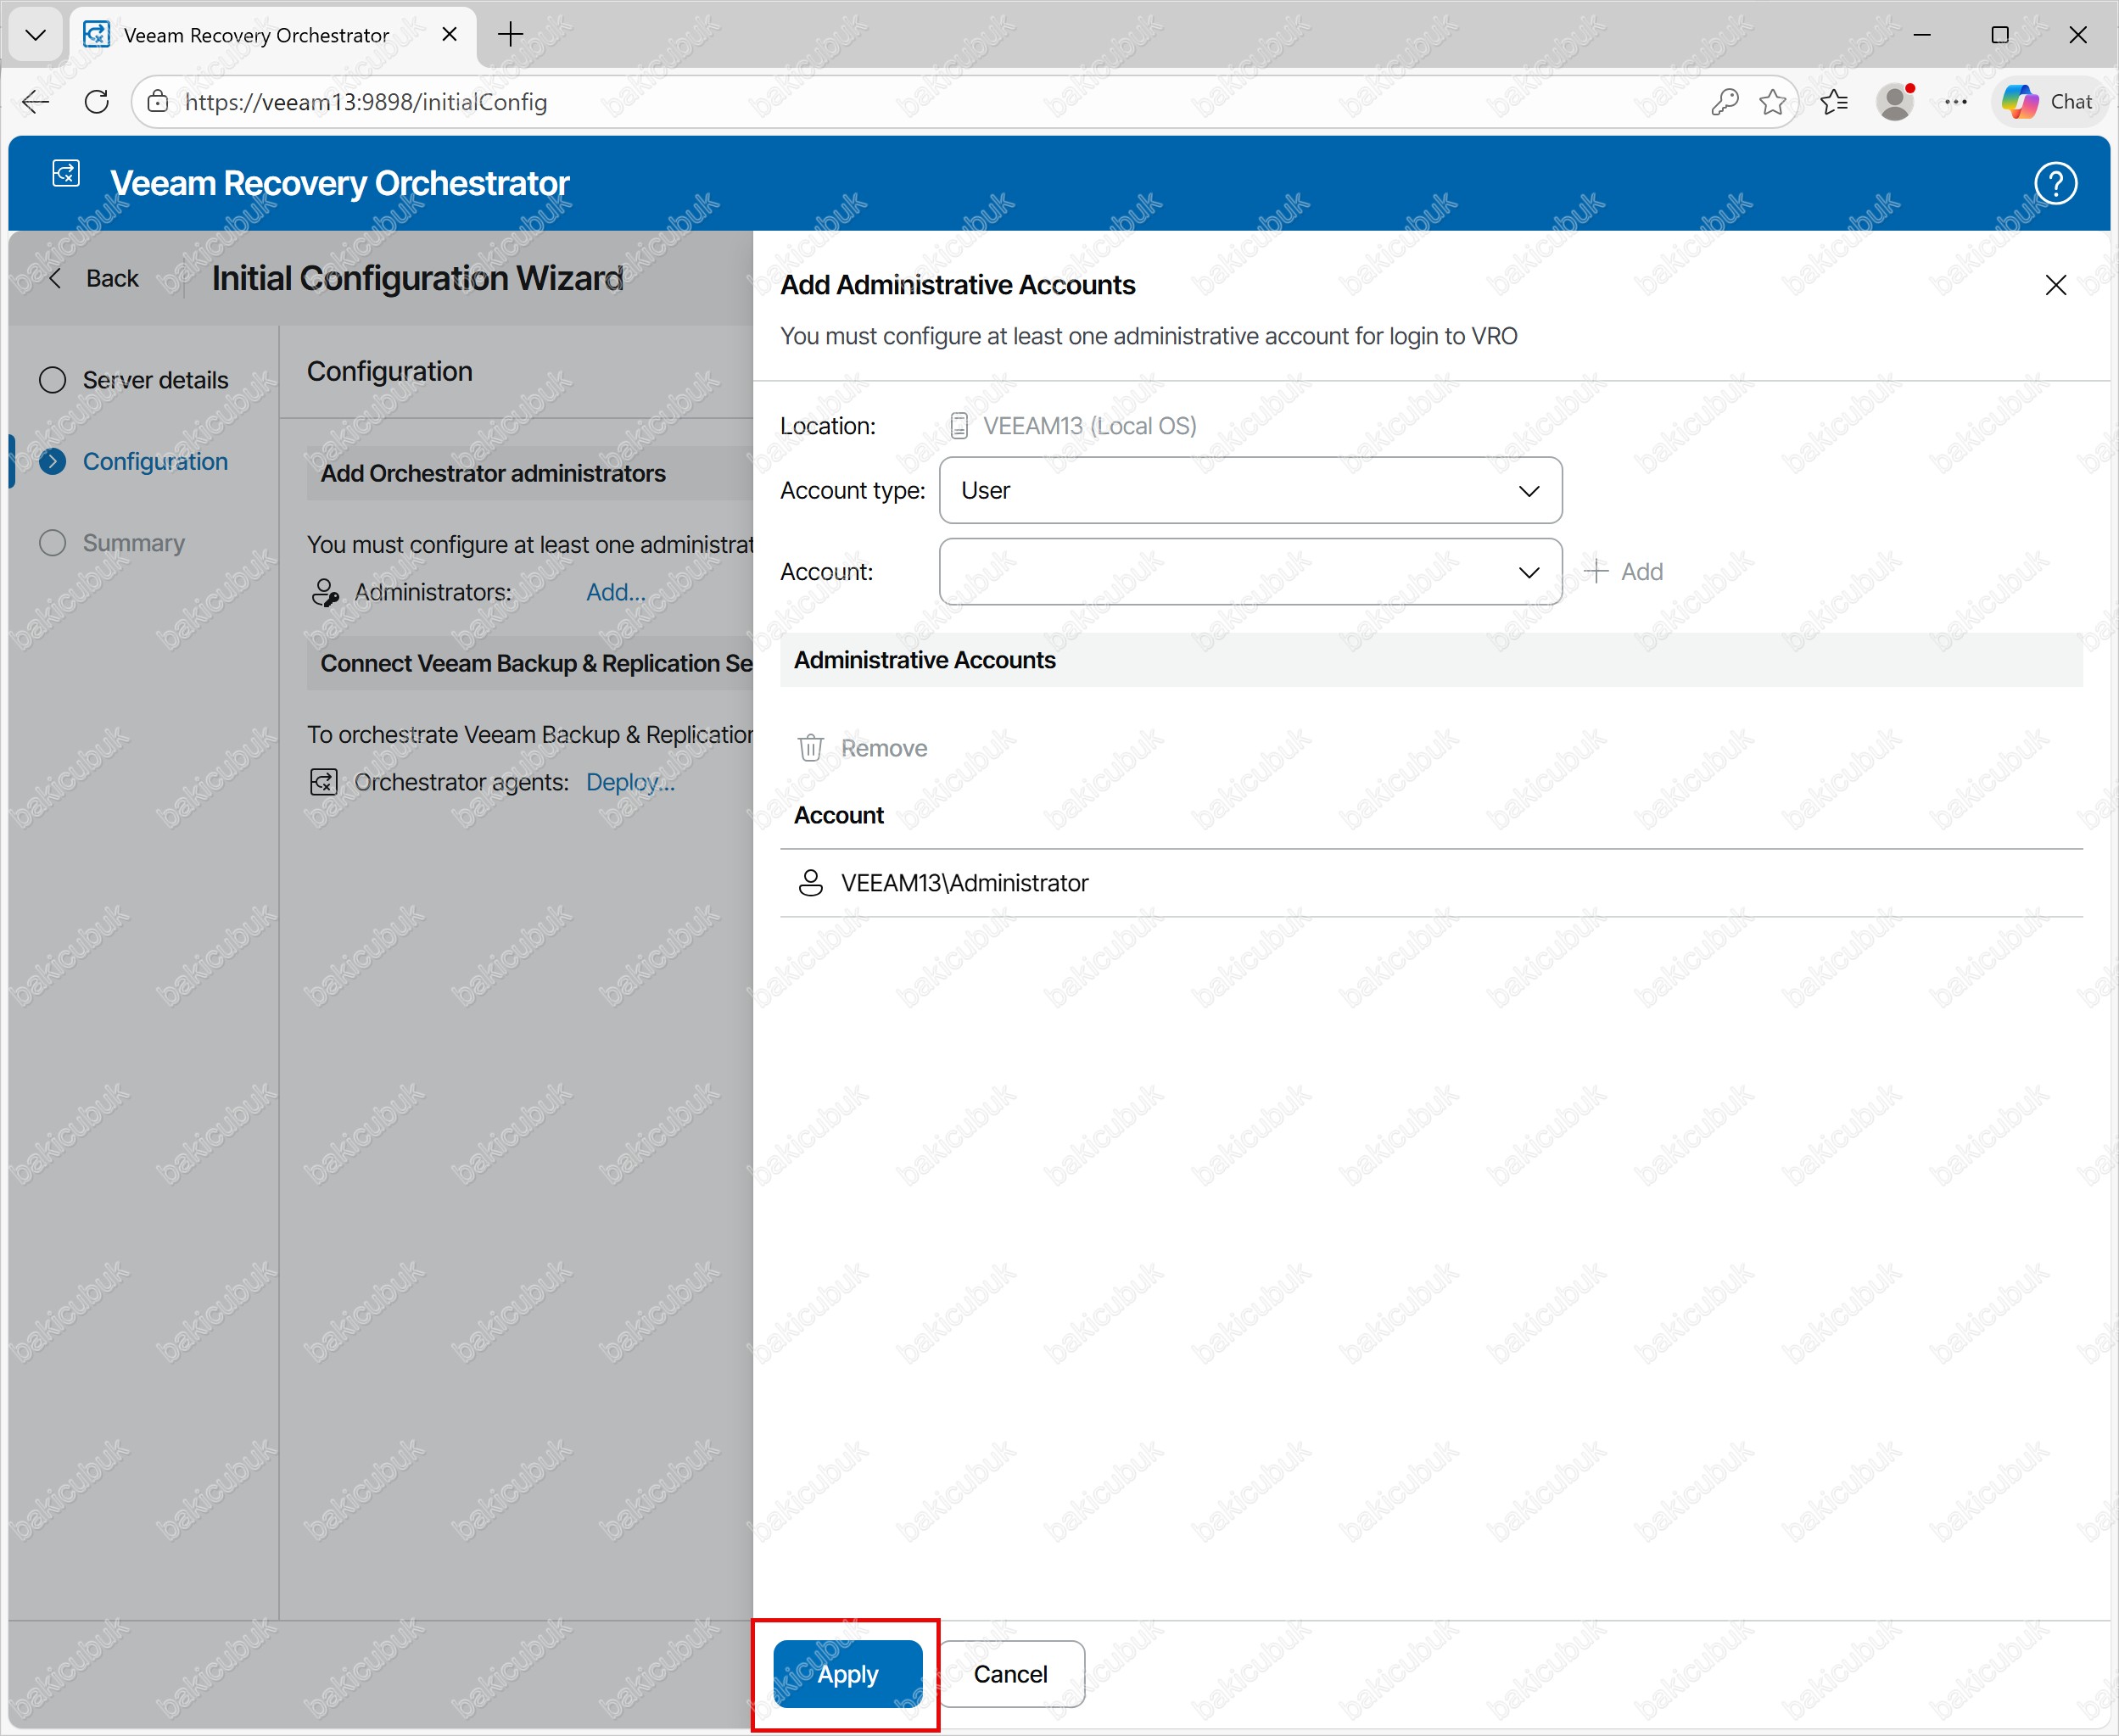The height and width of the screenshot is (1736, 2119).
Task: Click the trash Remove icon
Action: [810, 748]
